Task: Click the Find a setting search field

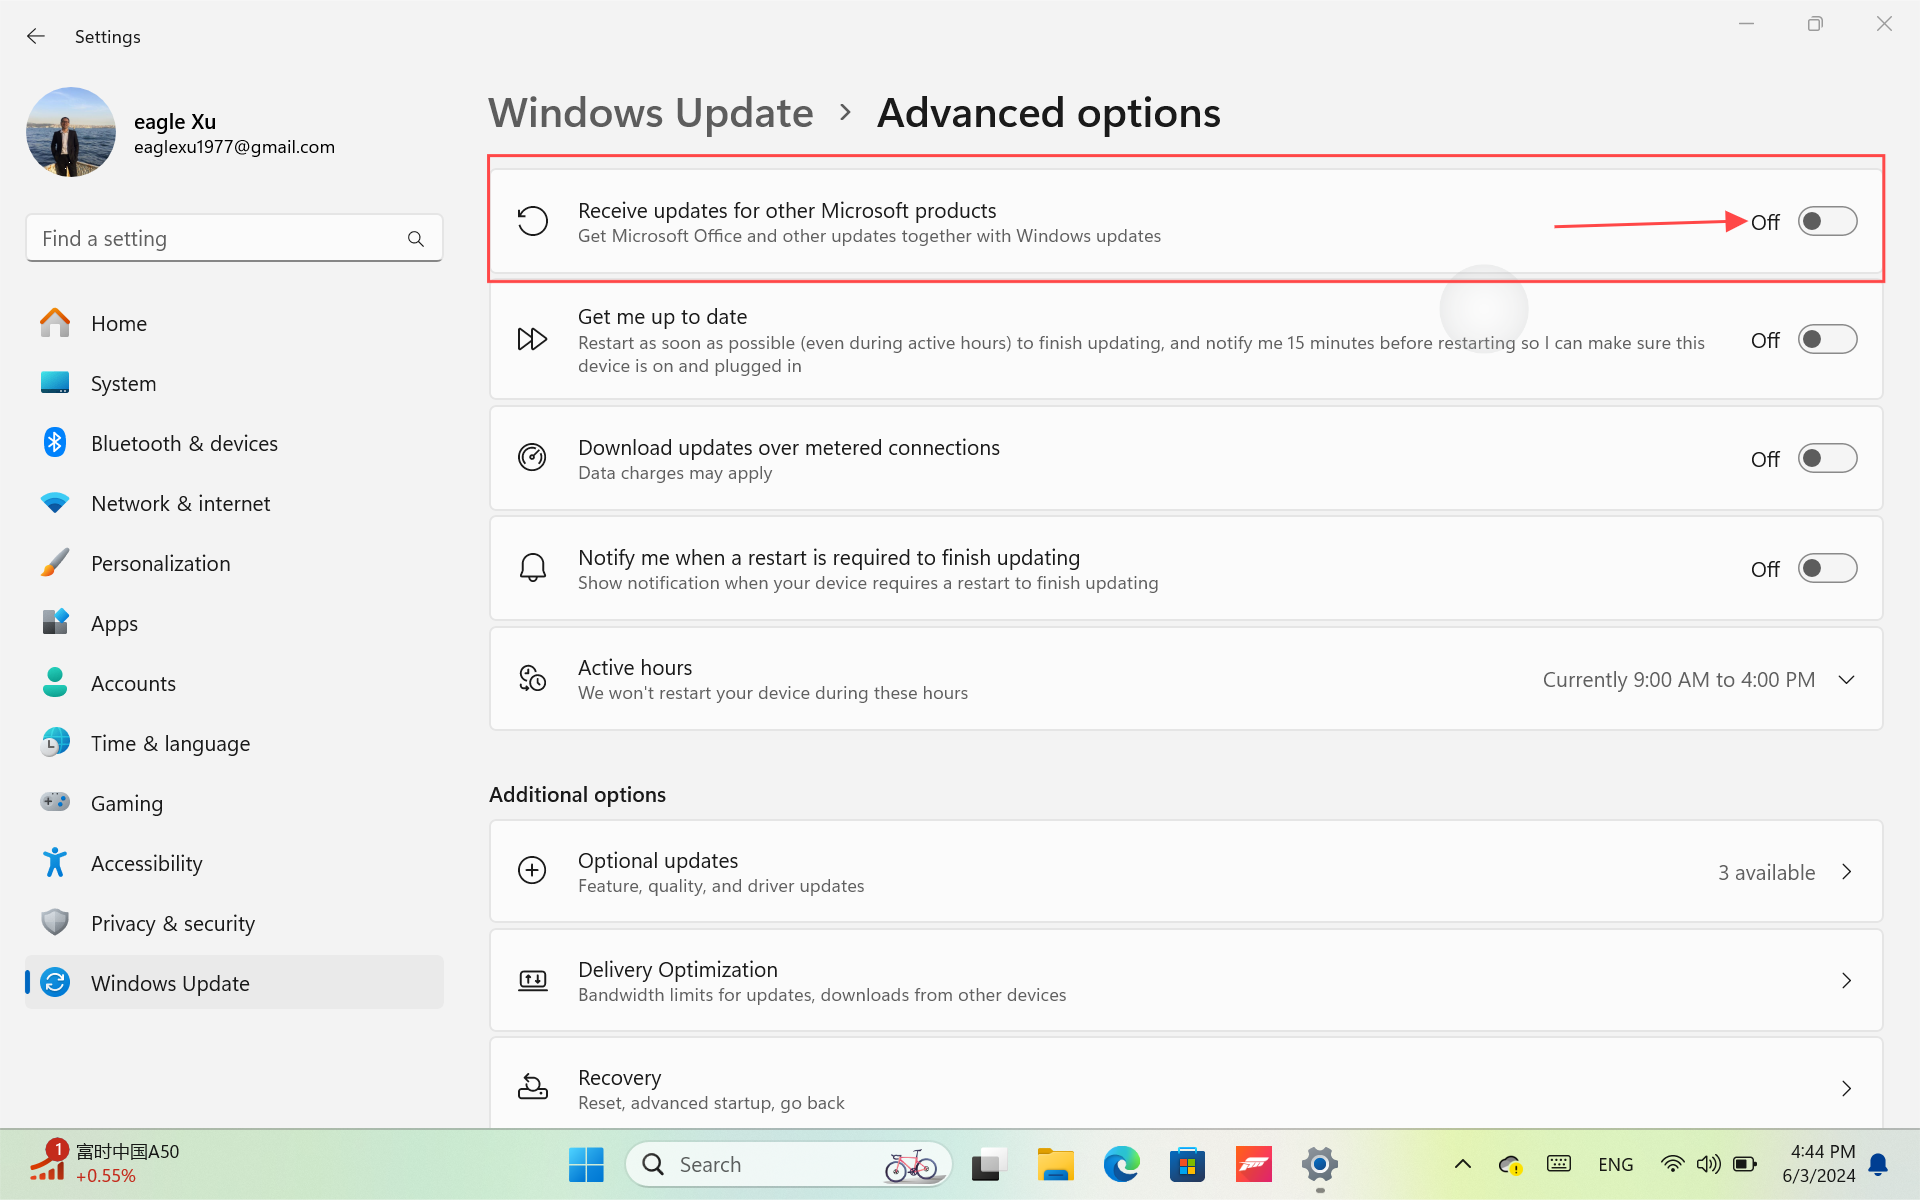Action: pos(234,238)
